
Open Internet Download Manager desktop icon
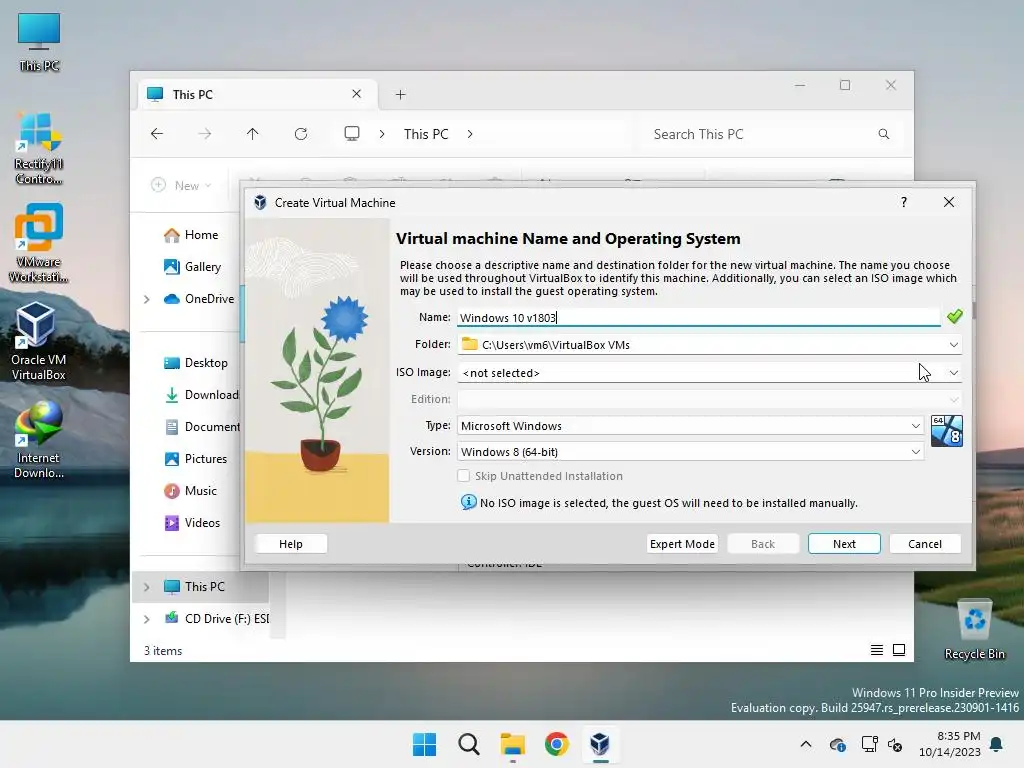pyautogui.click(x=39, y=440)
